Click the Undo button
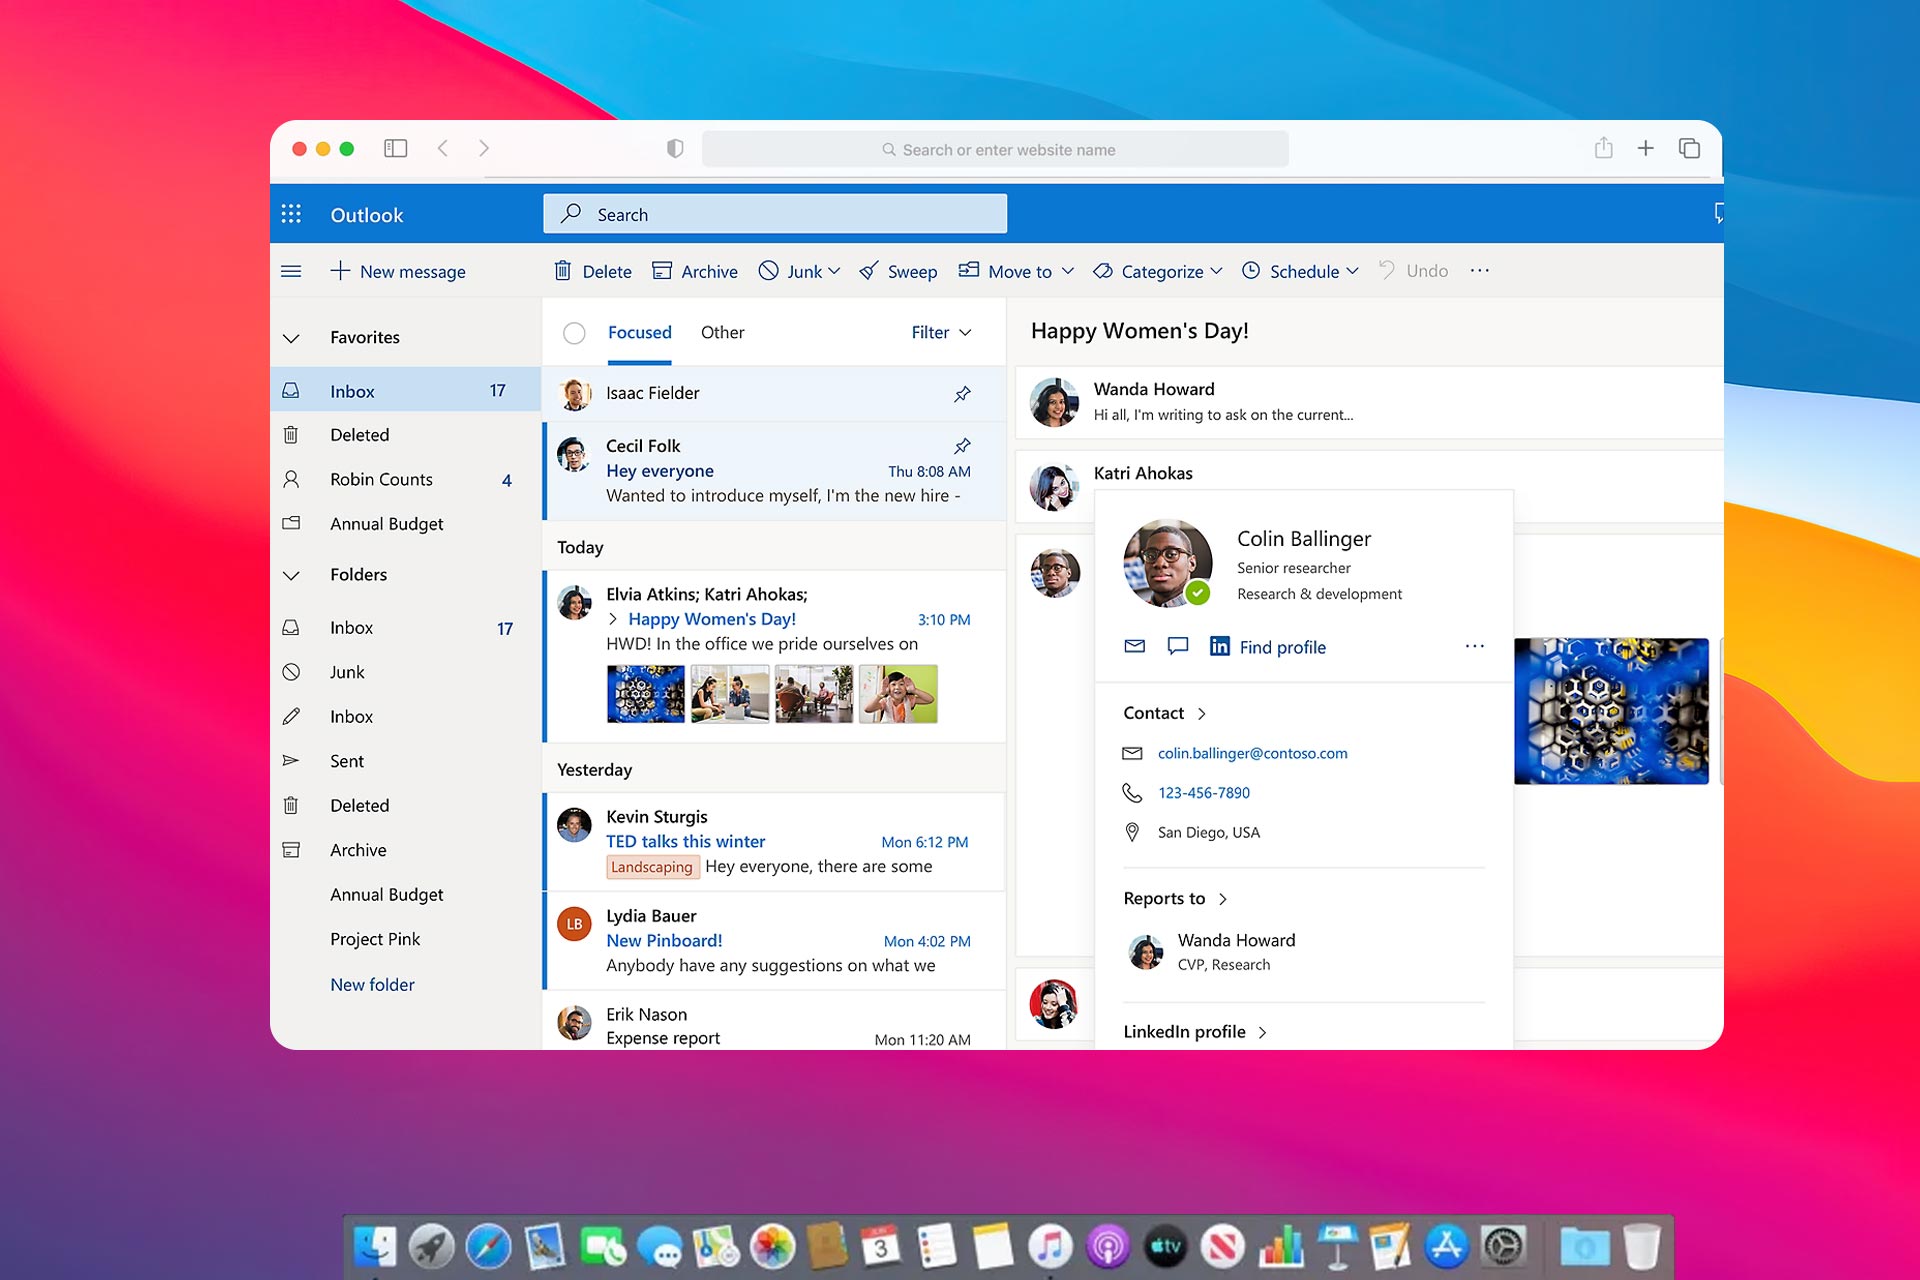1920x1280 pixels. coord(1413,271)
